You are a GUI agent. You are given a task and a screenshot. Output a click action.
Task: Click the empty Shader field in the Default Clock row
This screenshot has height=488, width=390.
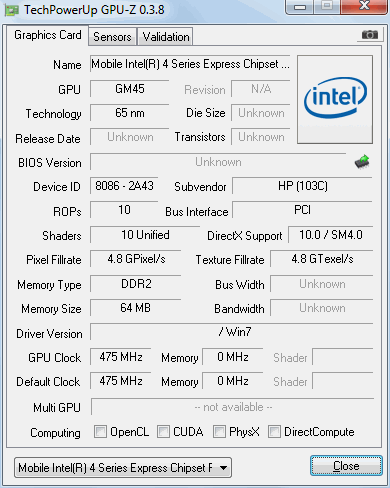click(x=343, y=381)
